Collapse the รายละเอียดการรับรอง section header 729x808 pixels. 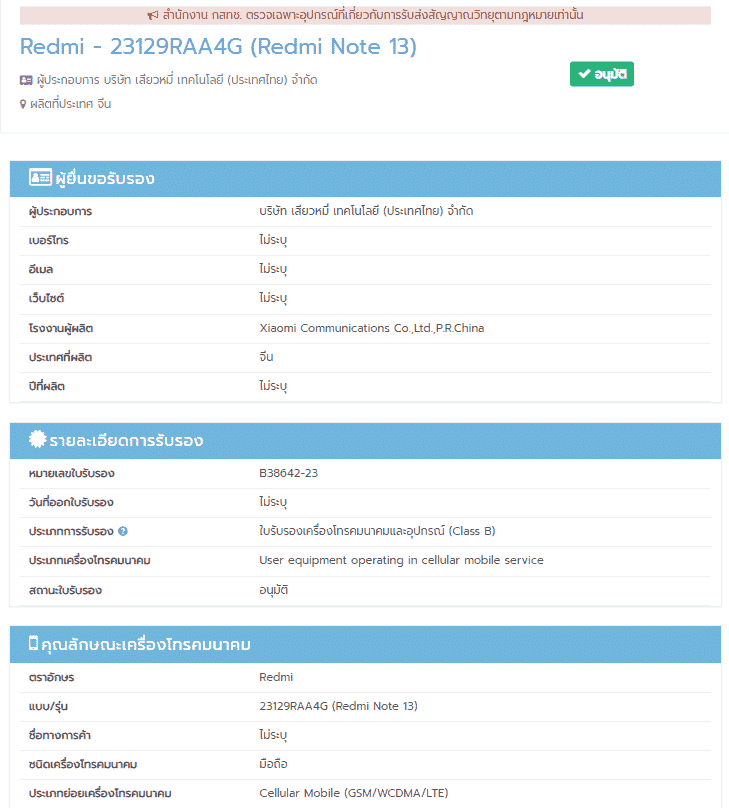click(365, 441)
